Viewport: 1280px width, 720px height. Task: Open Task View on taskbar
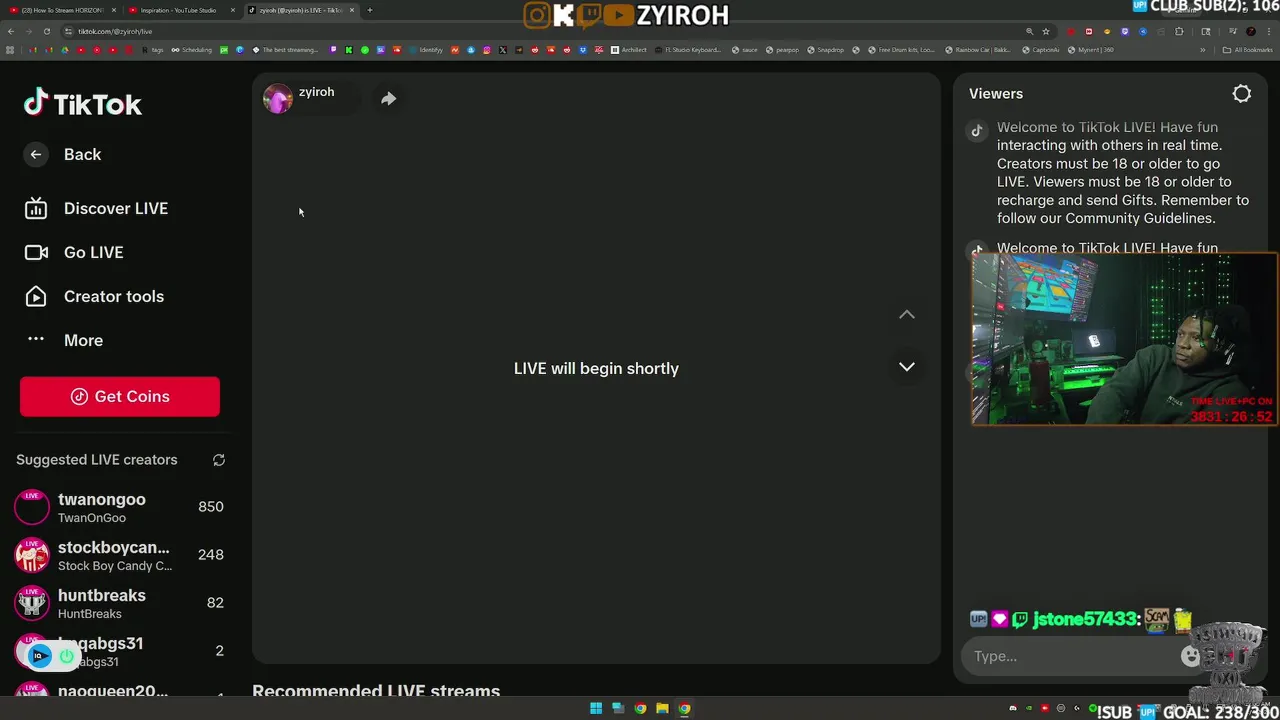tap(618, 709)
